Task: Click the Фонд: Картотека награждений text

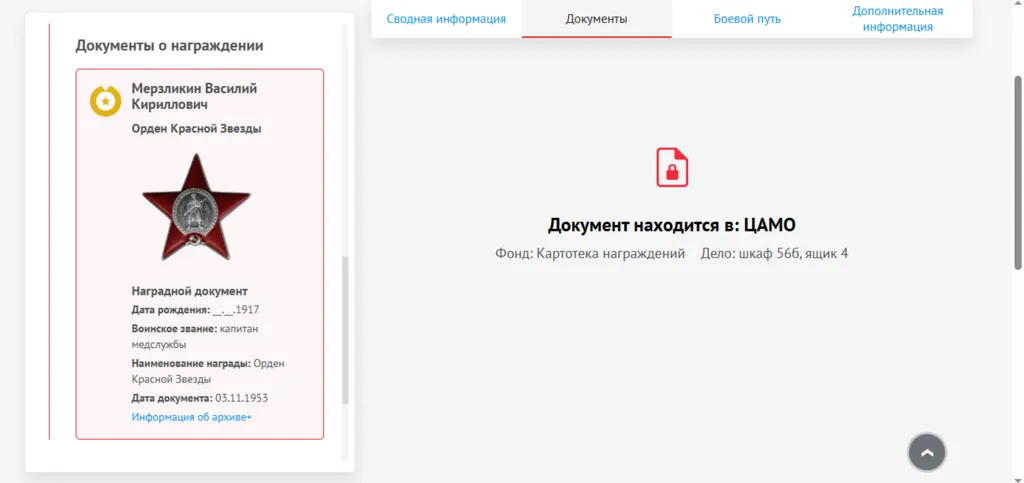Action: click(x=590, y=253)
